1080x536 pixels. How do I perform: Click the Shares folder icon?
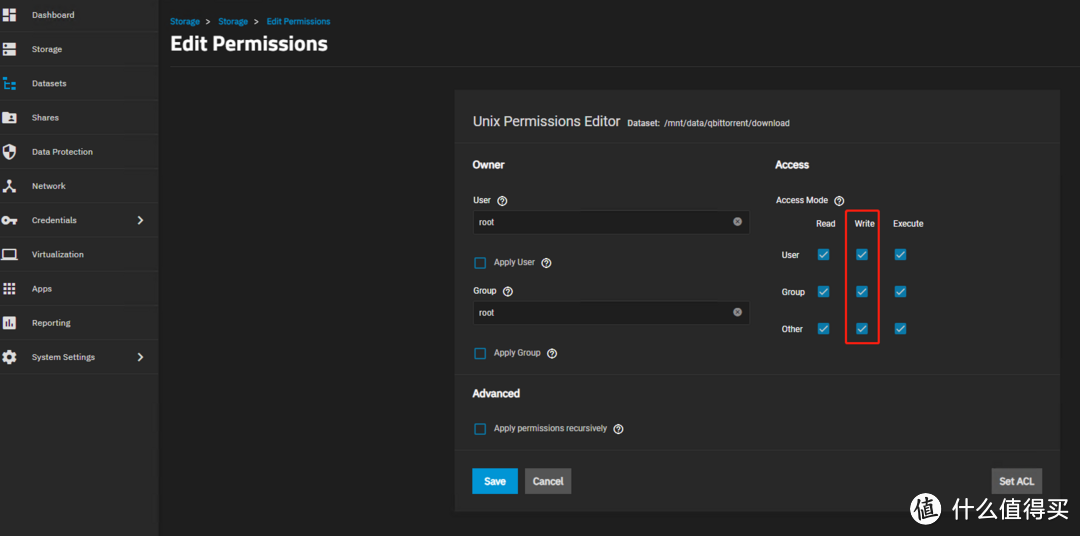[10, 118]
